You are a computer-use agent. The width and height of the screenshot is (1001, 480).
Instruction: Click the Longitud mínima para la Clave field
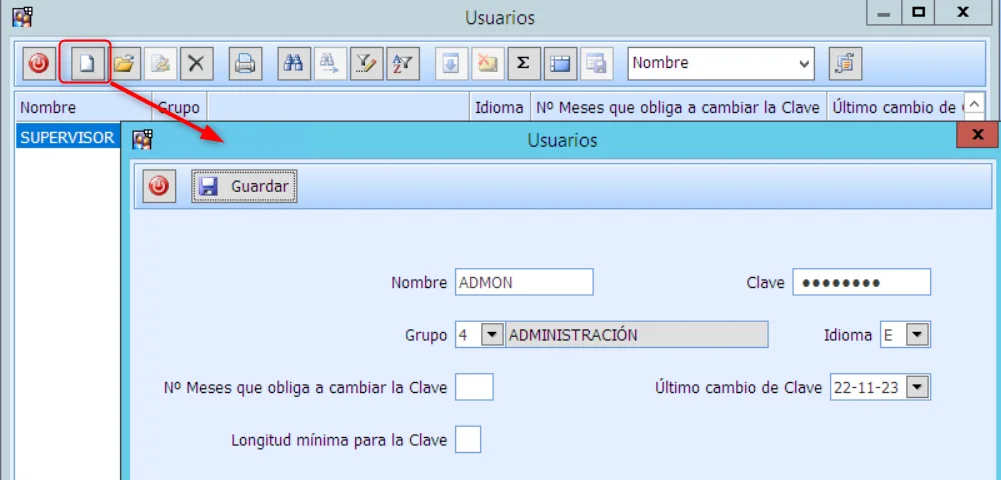pos(468,439)
